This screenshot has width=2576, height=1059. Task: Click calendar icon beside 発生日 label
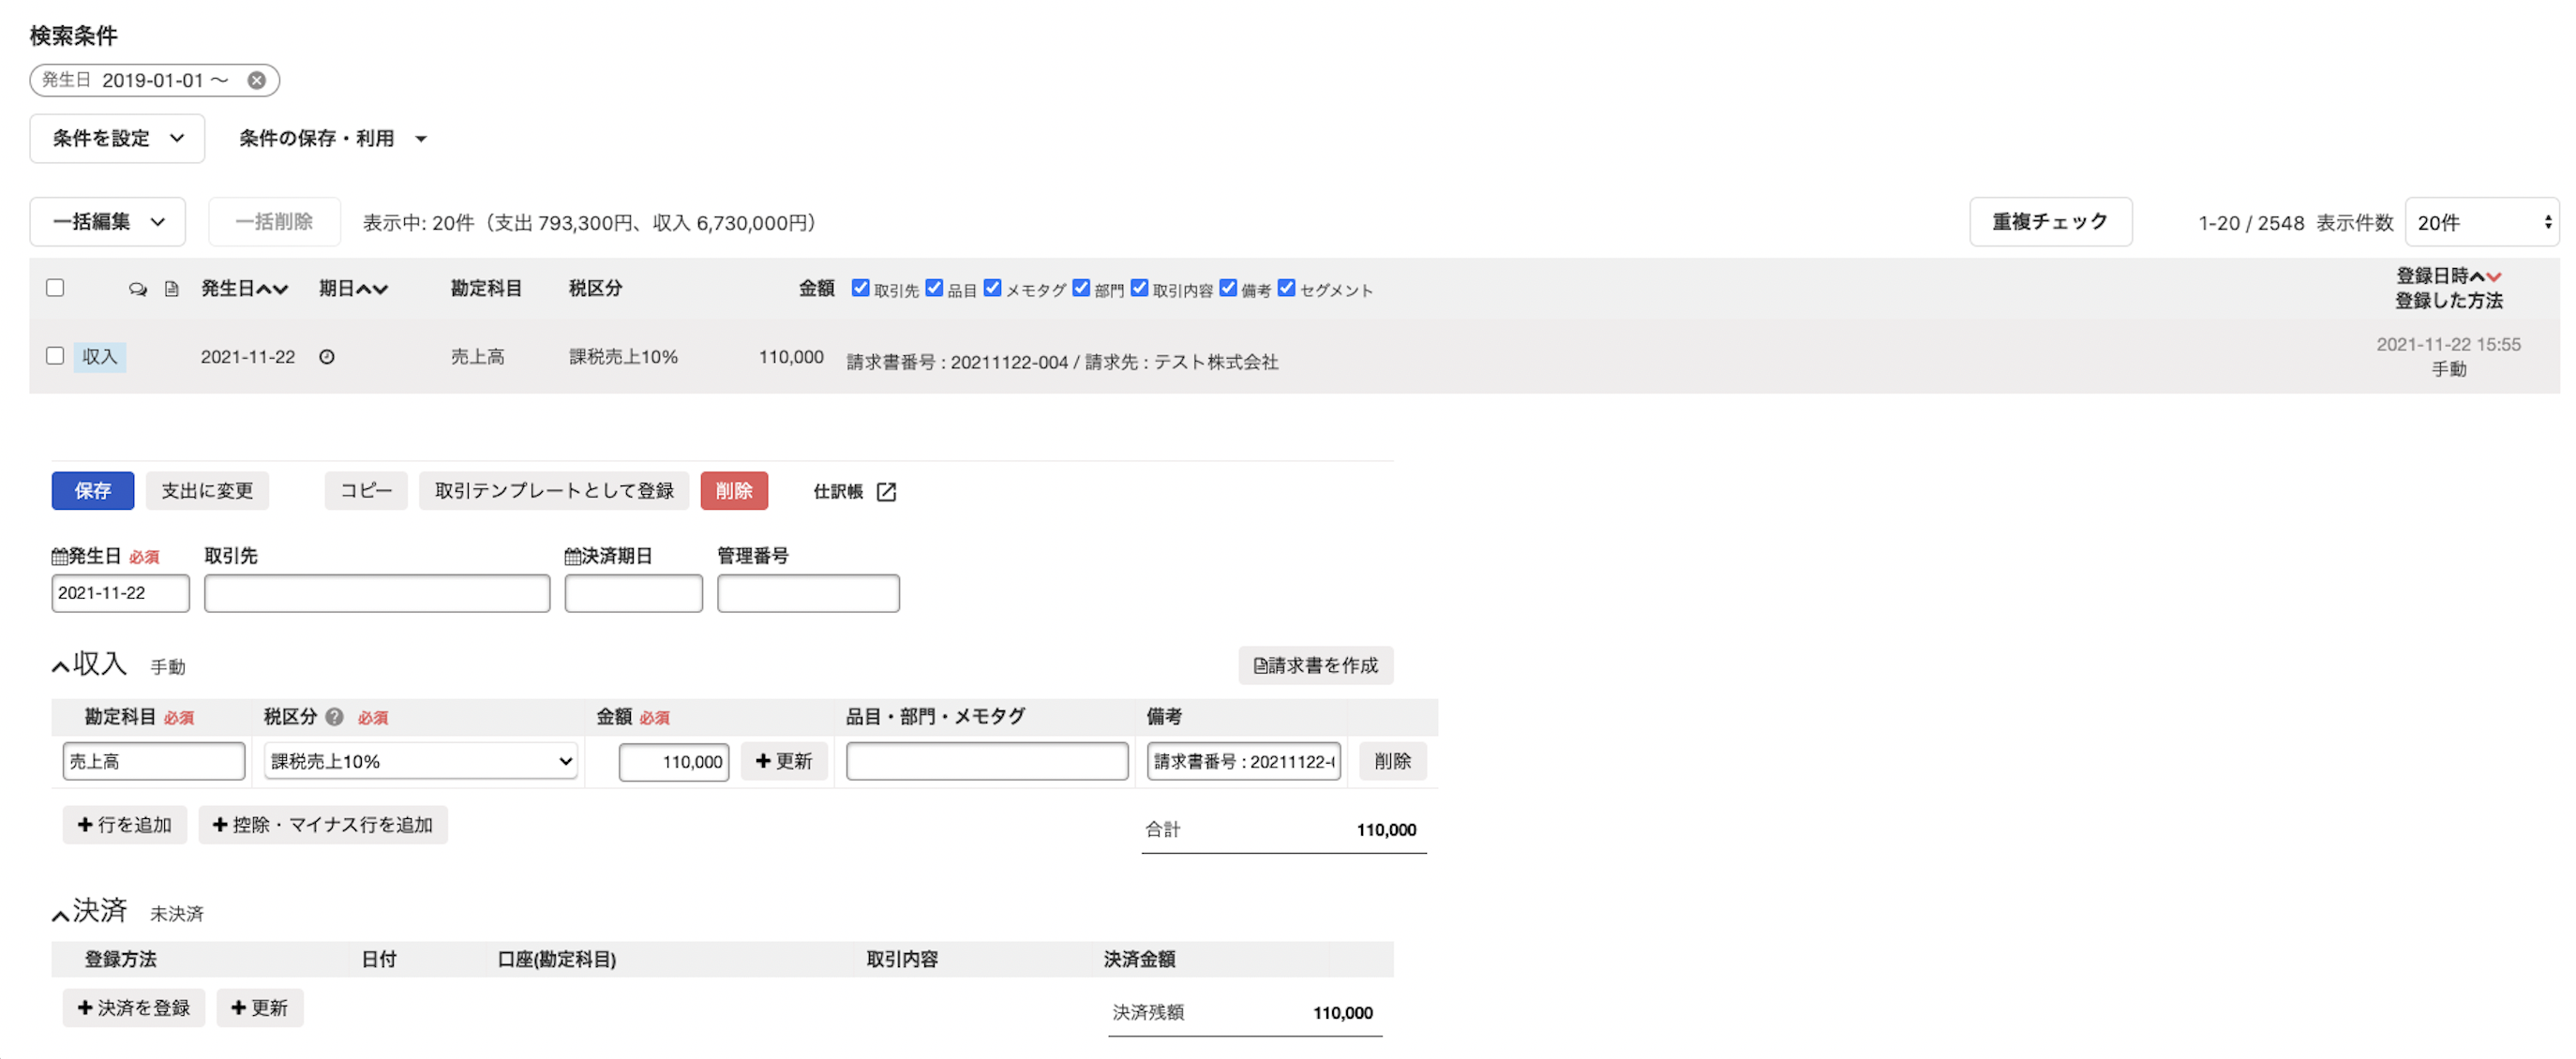59,557
